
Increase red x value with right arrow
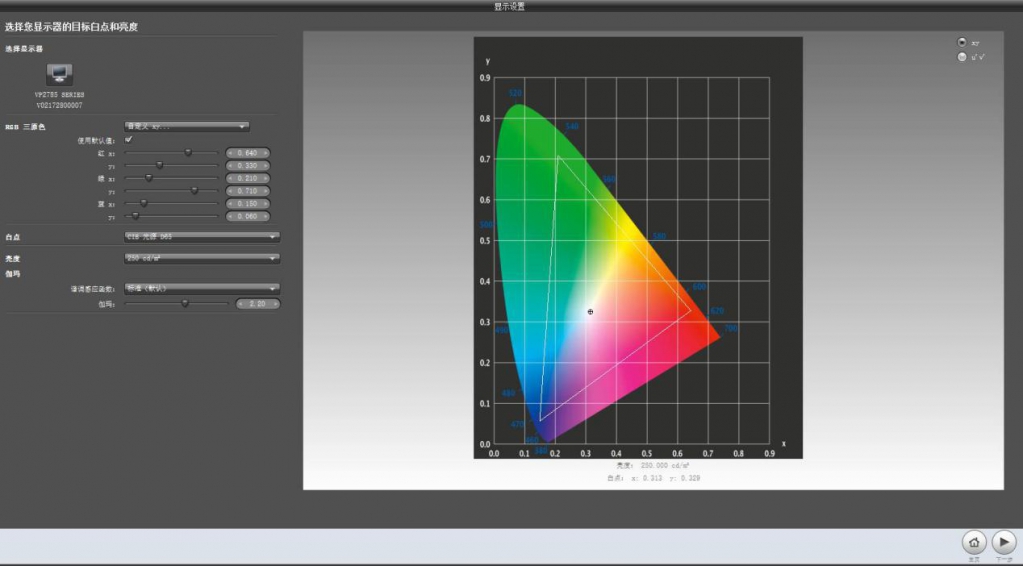pos(266,153)
